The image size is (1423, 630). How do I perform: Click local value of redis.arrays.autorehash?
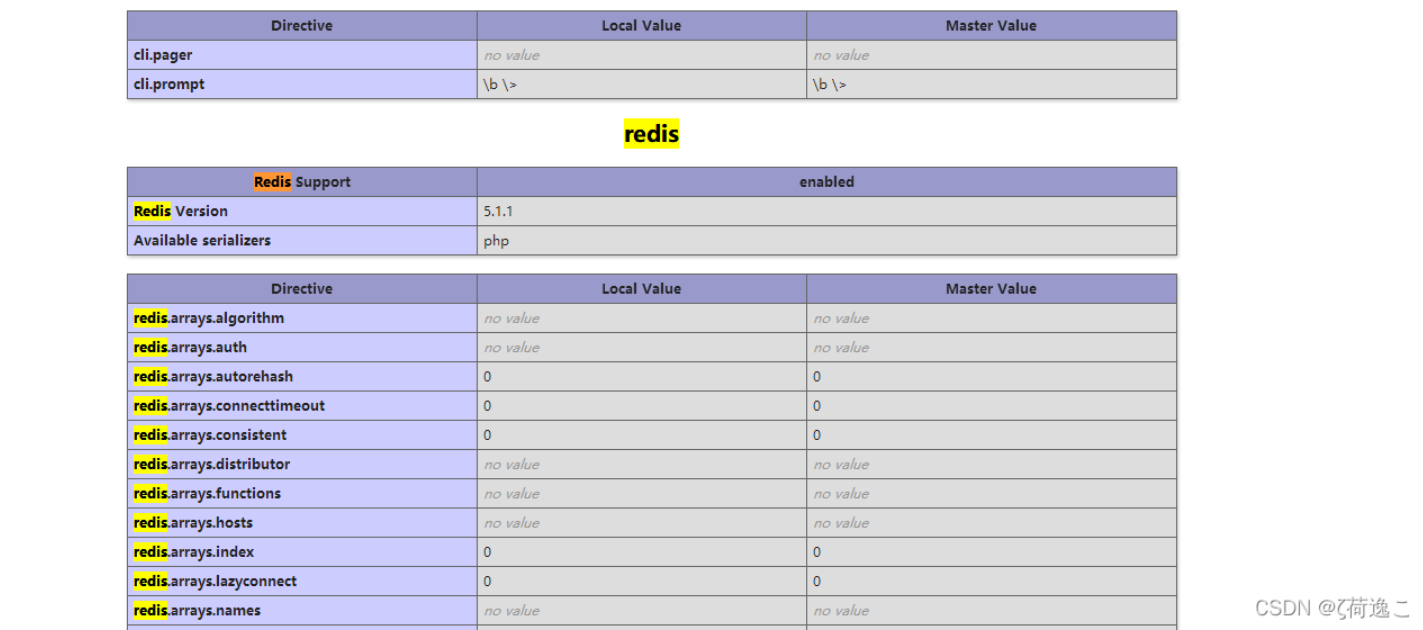(642, 376)
